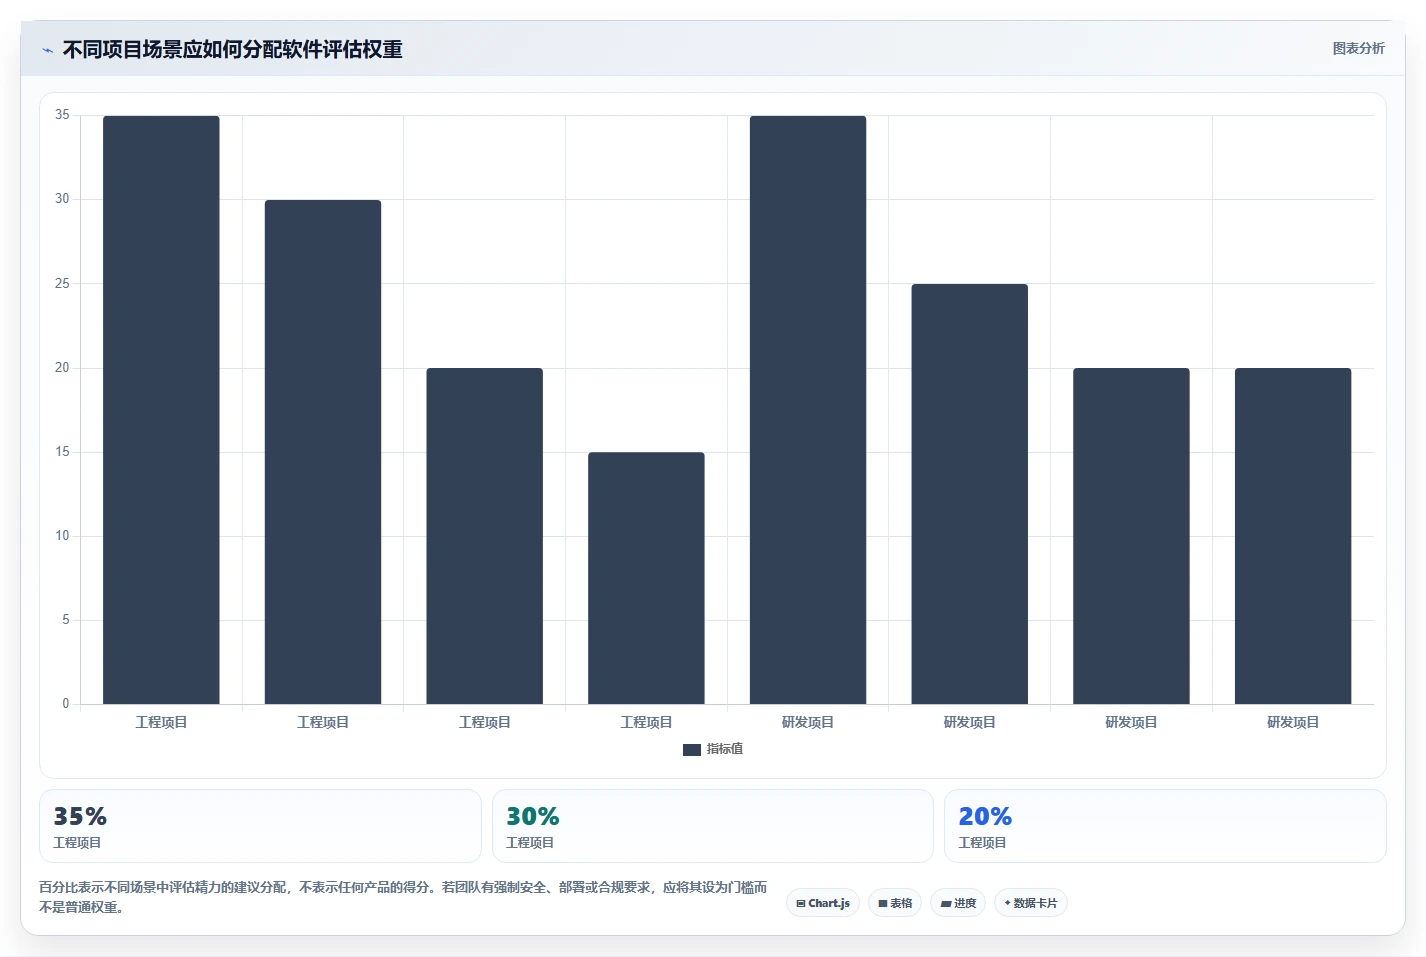Click the 30% value in the stat card
1426x957 pixels.
tap(533, 816)
